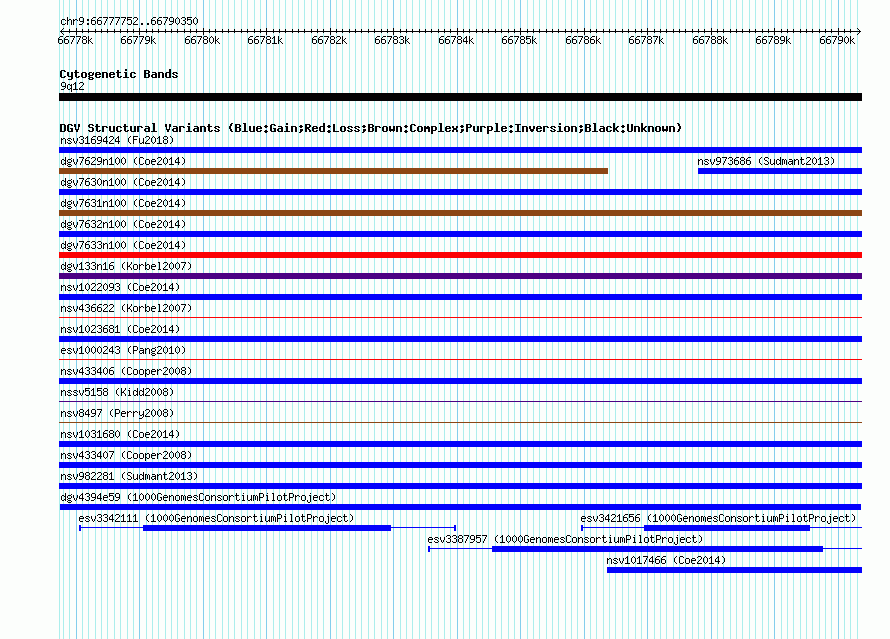Click the 66782k ruler tick label
The width and height of the screenshot is (890, 639).
coord(329,40)
